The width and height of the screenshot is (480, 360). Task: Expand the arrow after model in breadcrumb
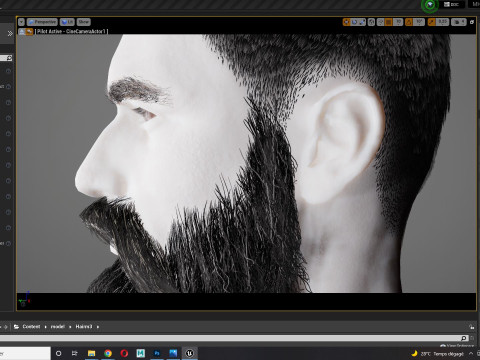pos(70,327)
